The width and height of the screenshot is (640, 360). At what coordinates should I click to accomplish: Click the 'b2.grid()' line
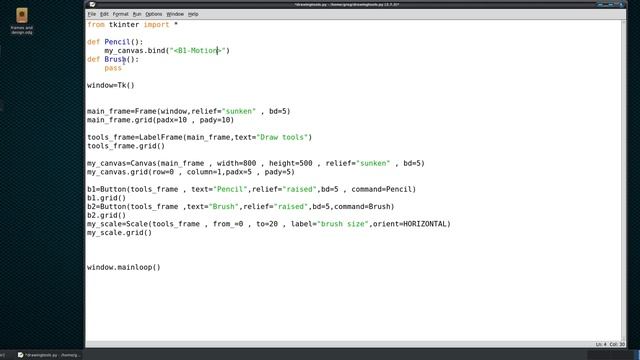[107, 215]
